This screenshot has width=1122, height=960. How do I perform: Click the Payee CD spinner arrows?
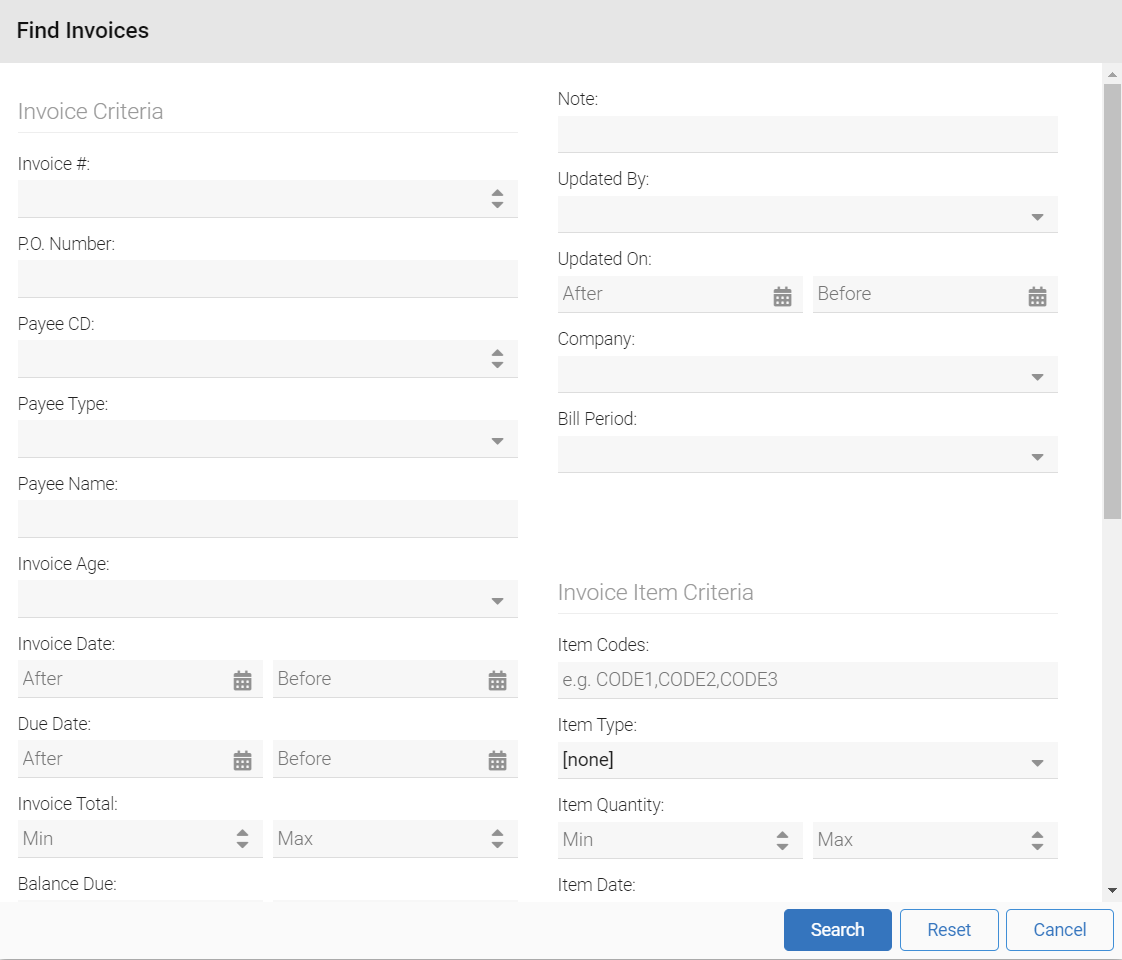497,358
